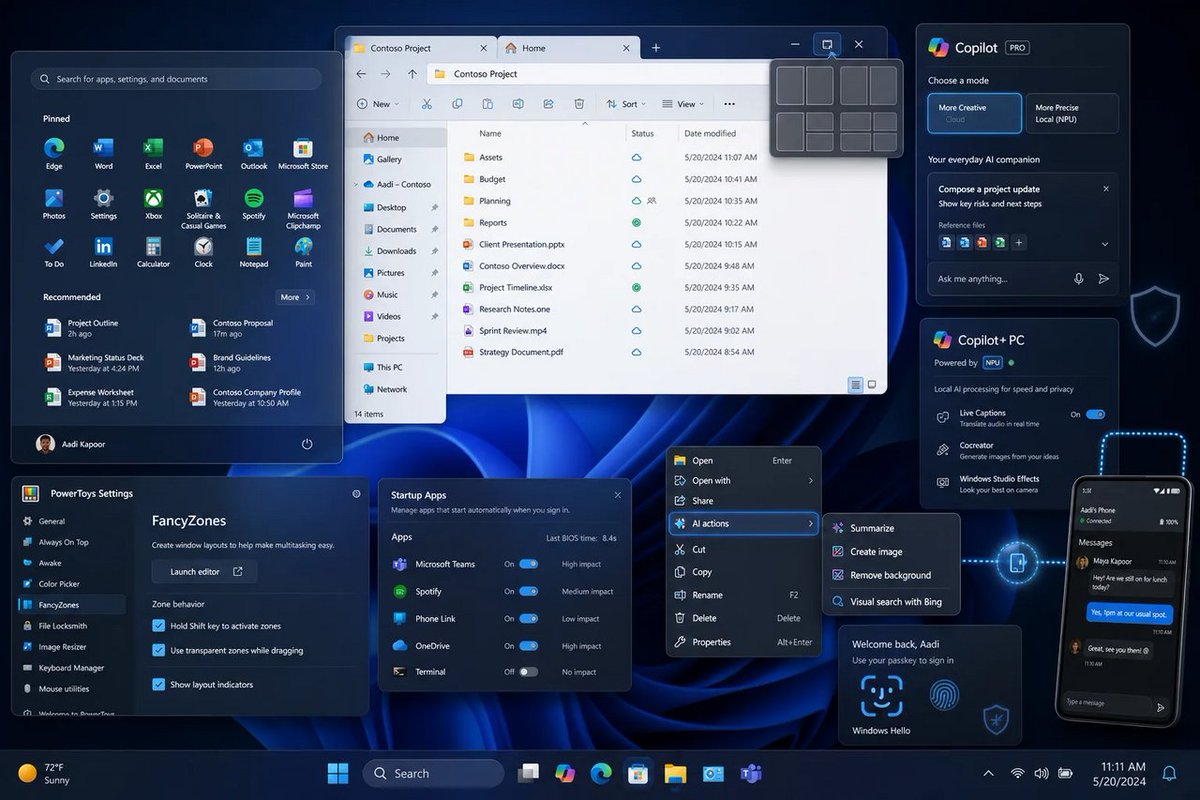
Task: Click the Cut scissors icon in File Explorer toolbar
Action: [x=427, y=104]
